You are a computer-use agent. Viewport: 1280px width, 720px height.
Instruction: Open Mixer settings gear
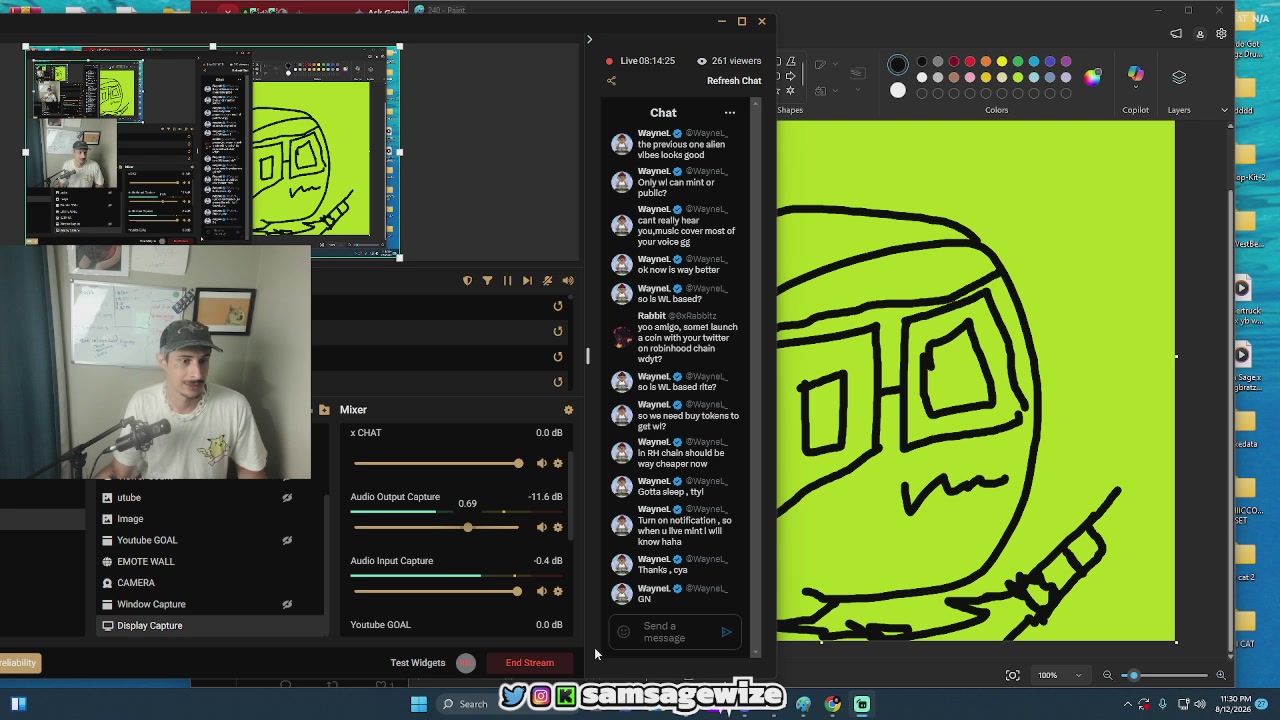(x=568, y=410)
